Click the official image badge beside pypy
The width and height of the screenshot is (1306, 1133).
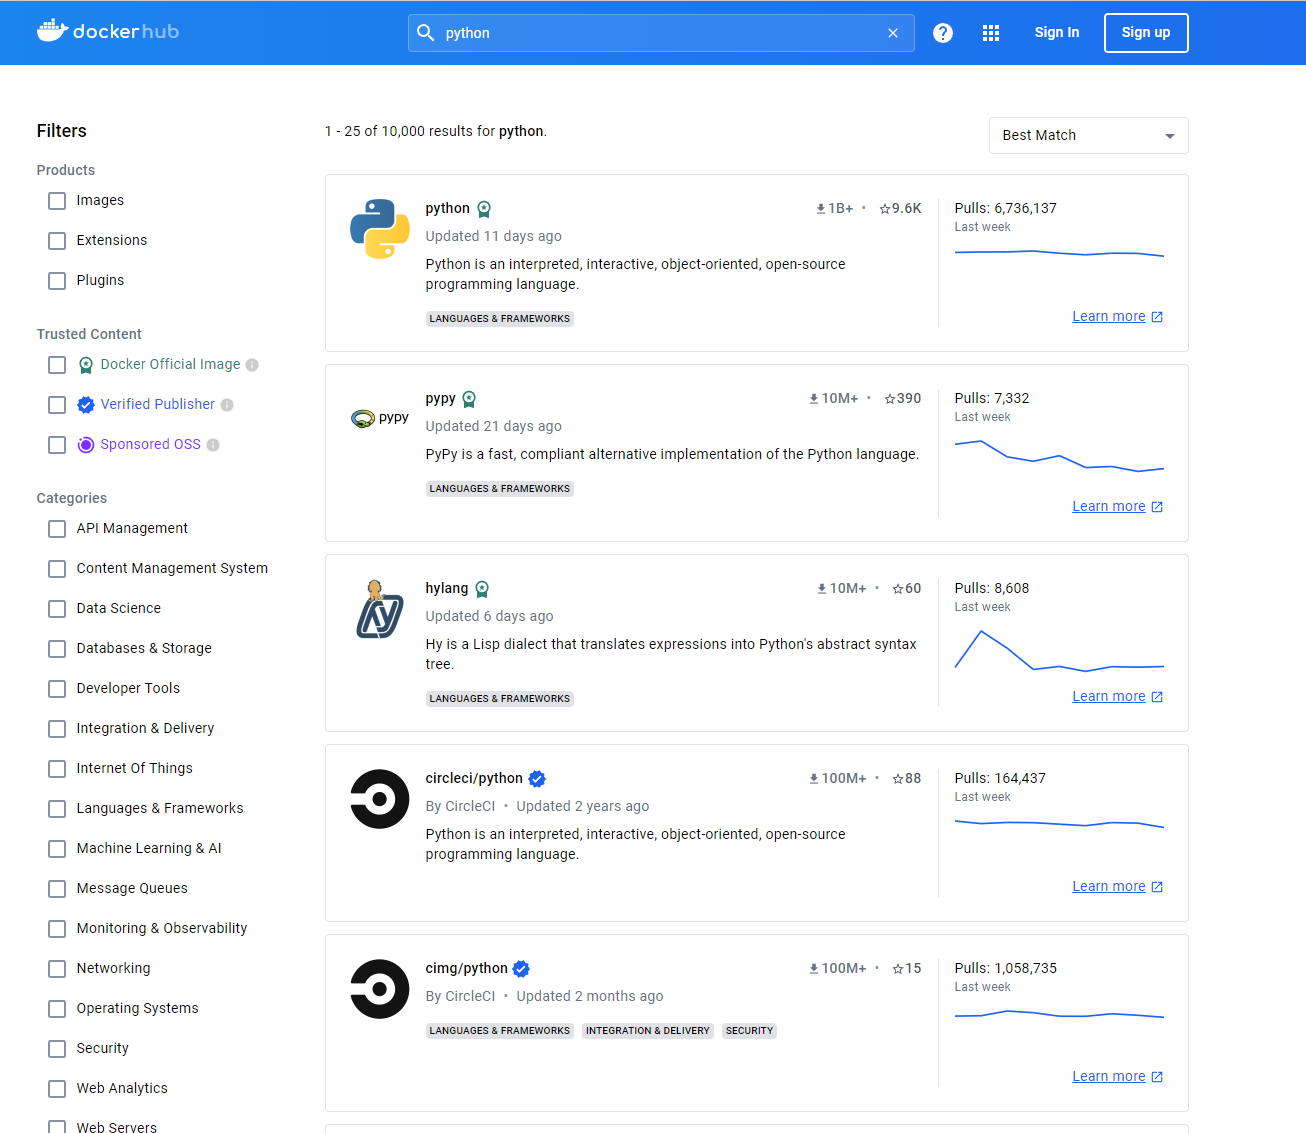[x=469, y=399]
